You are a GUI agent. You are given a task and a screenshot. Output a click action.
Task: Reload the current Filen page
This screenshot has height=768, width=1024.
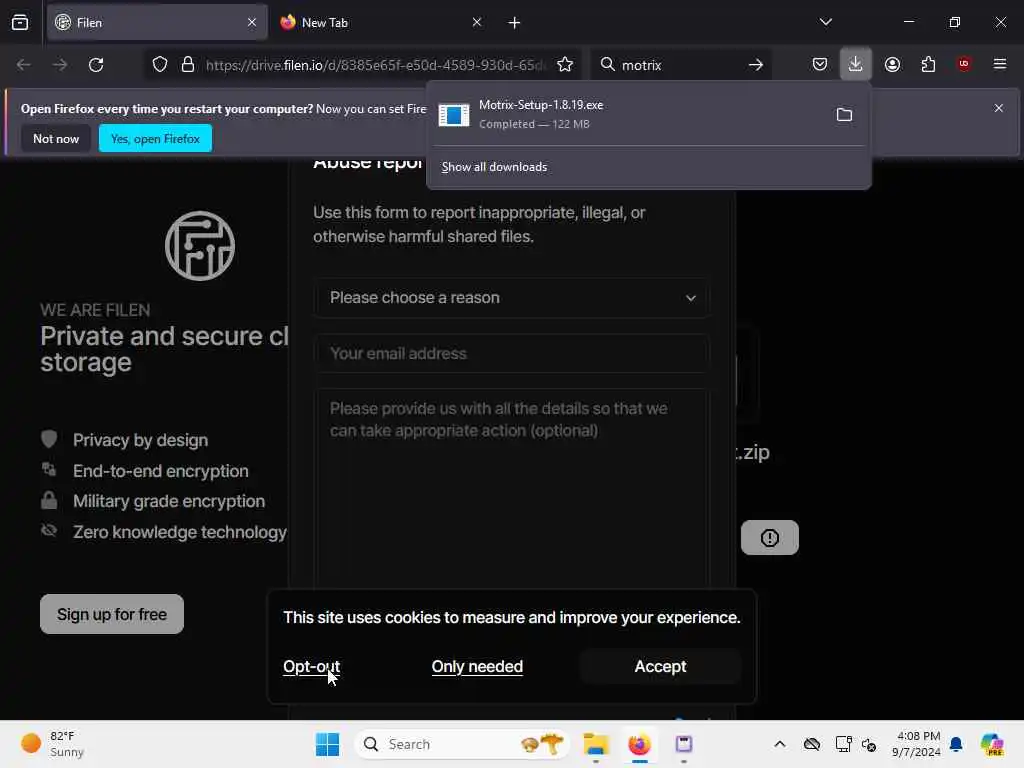(96, 65)
